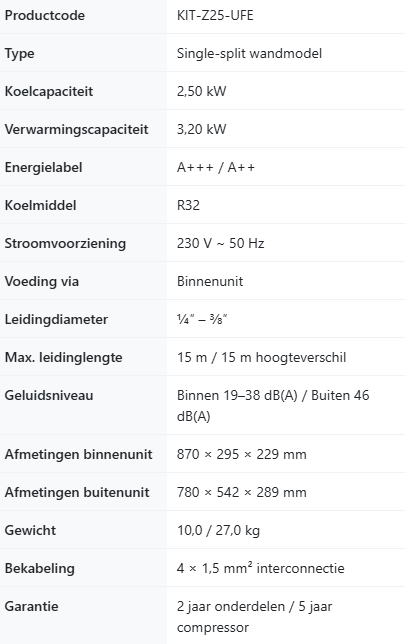Viewport: 411px width, 644px height.
Task: Click the Binnenunit power supply value
Action: click(x=210, y=281)
